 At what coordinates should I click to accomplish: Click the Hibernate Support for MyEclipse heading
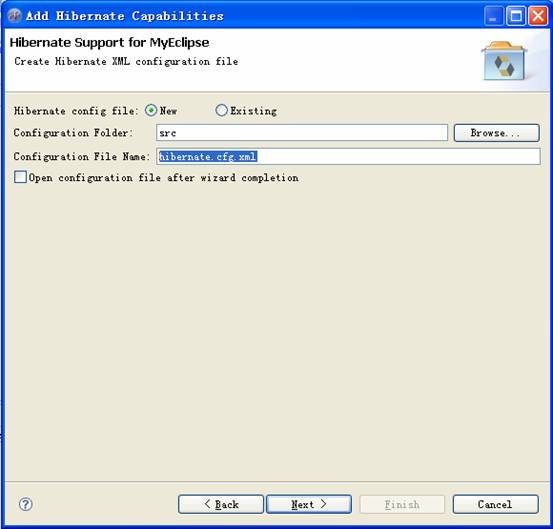tap(109, 43)
